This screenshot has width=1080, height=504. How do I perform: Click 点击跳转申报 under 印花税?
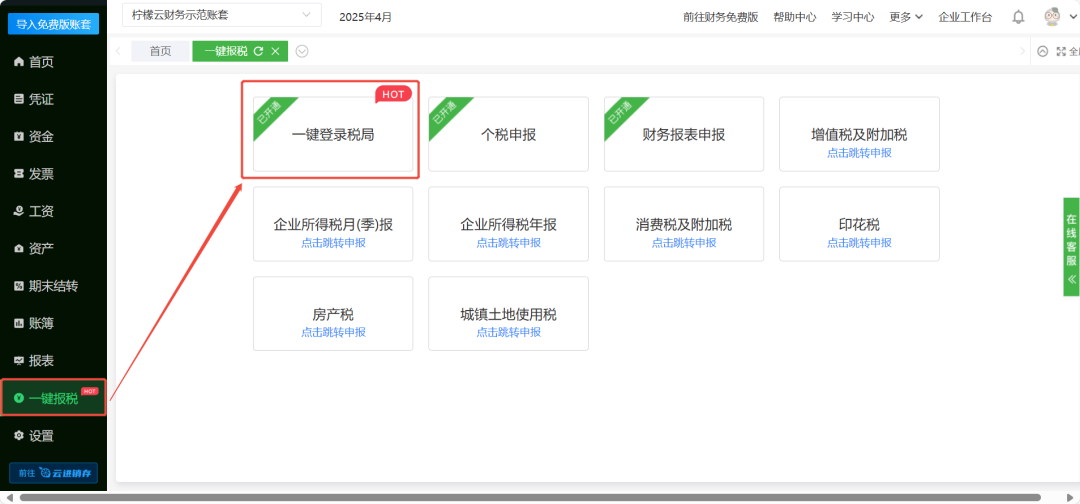(859, 242)
